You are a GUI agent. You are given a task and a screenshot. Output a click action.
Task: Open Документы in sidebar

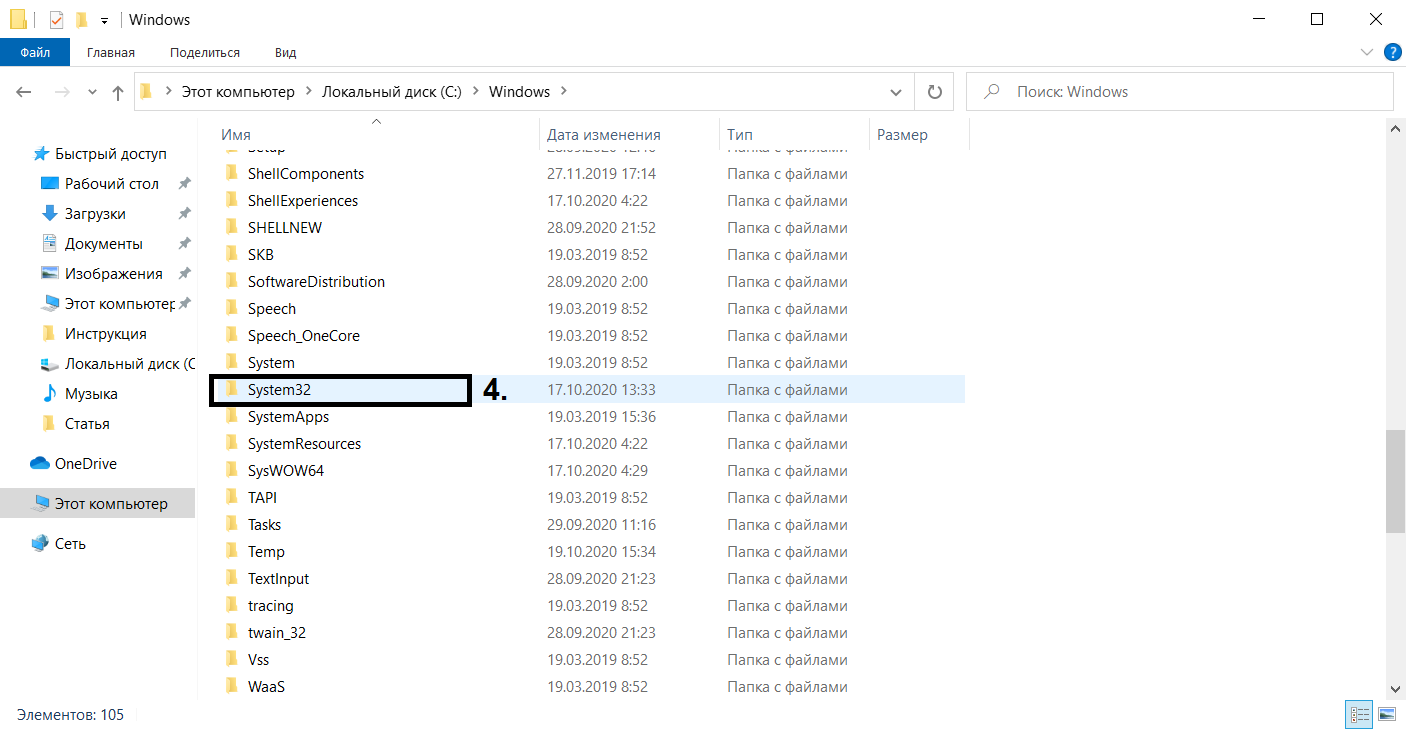103,244
